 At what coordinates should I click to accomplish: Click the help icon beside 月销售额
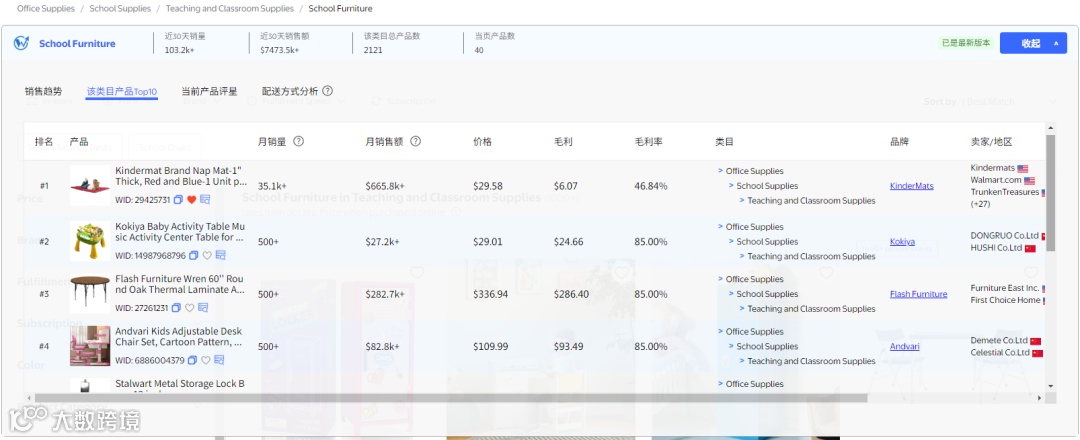[x=415, y=141]
